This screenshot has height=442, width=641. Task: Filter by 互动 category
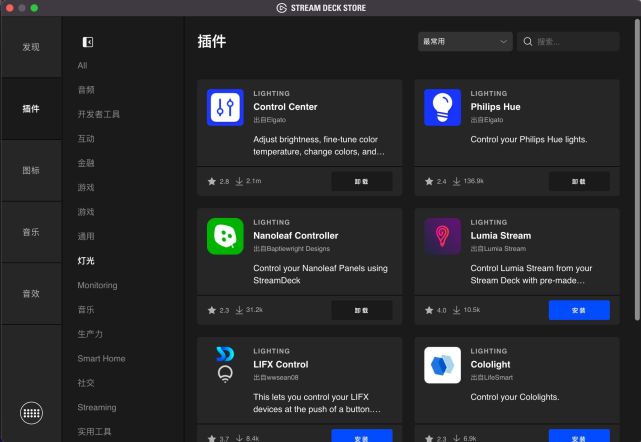click(x=86, y=139)
